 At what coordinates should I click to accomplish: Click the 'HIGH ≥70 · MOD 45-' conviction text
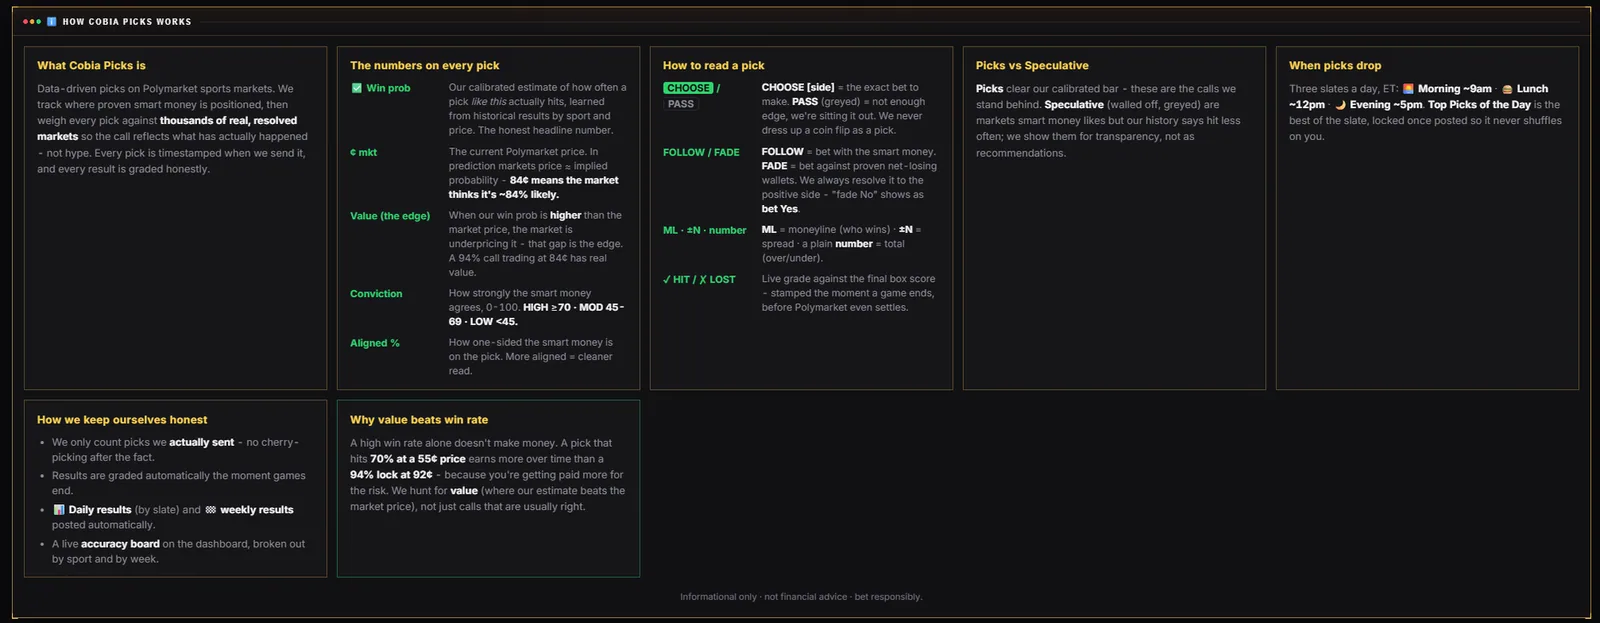(x=573, y=308)
